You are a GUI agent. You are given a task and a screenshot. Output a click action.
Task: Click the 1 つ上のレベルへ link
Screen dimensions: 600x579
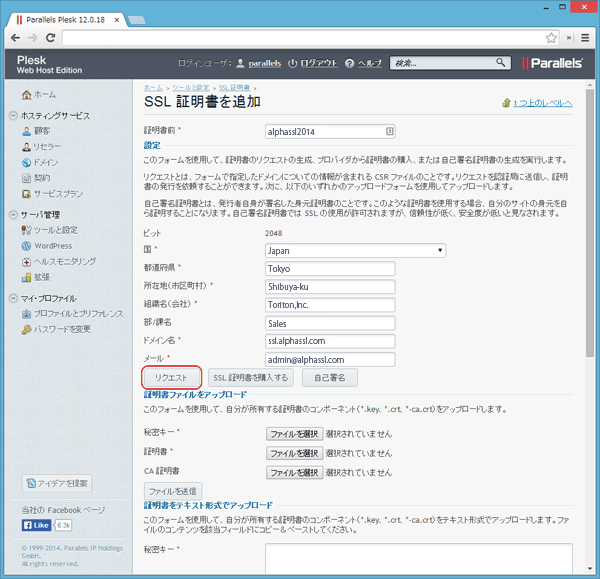point(543,103)
